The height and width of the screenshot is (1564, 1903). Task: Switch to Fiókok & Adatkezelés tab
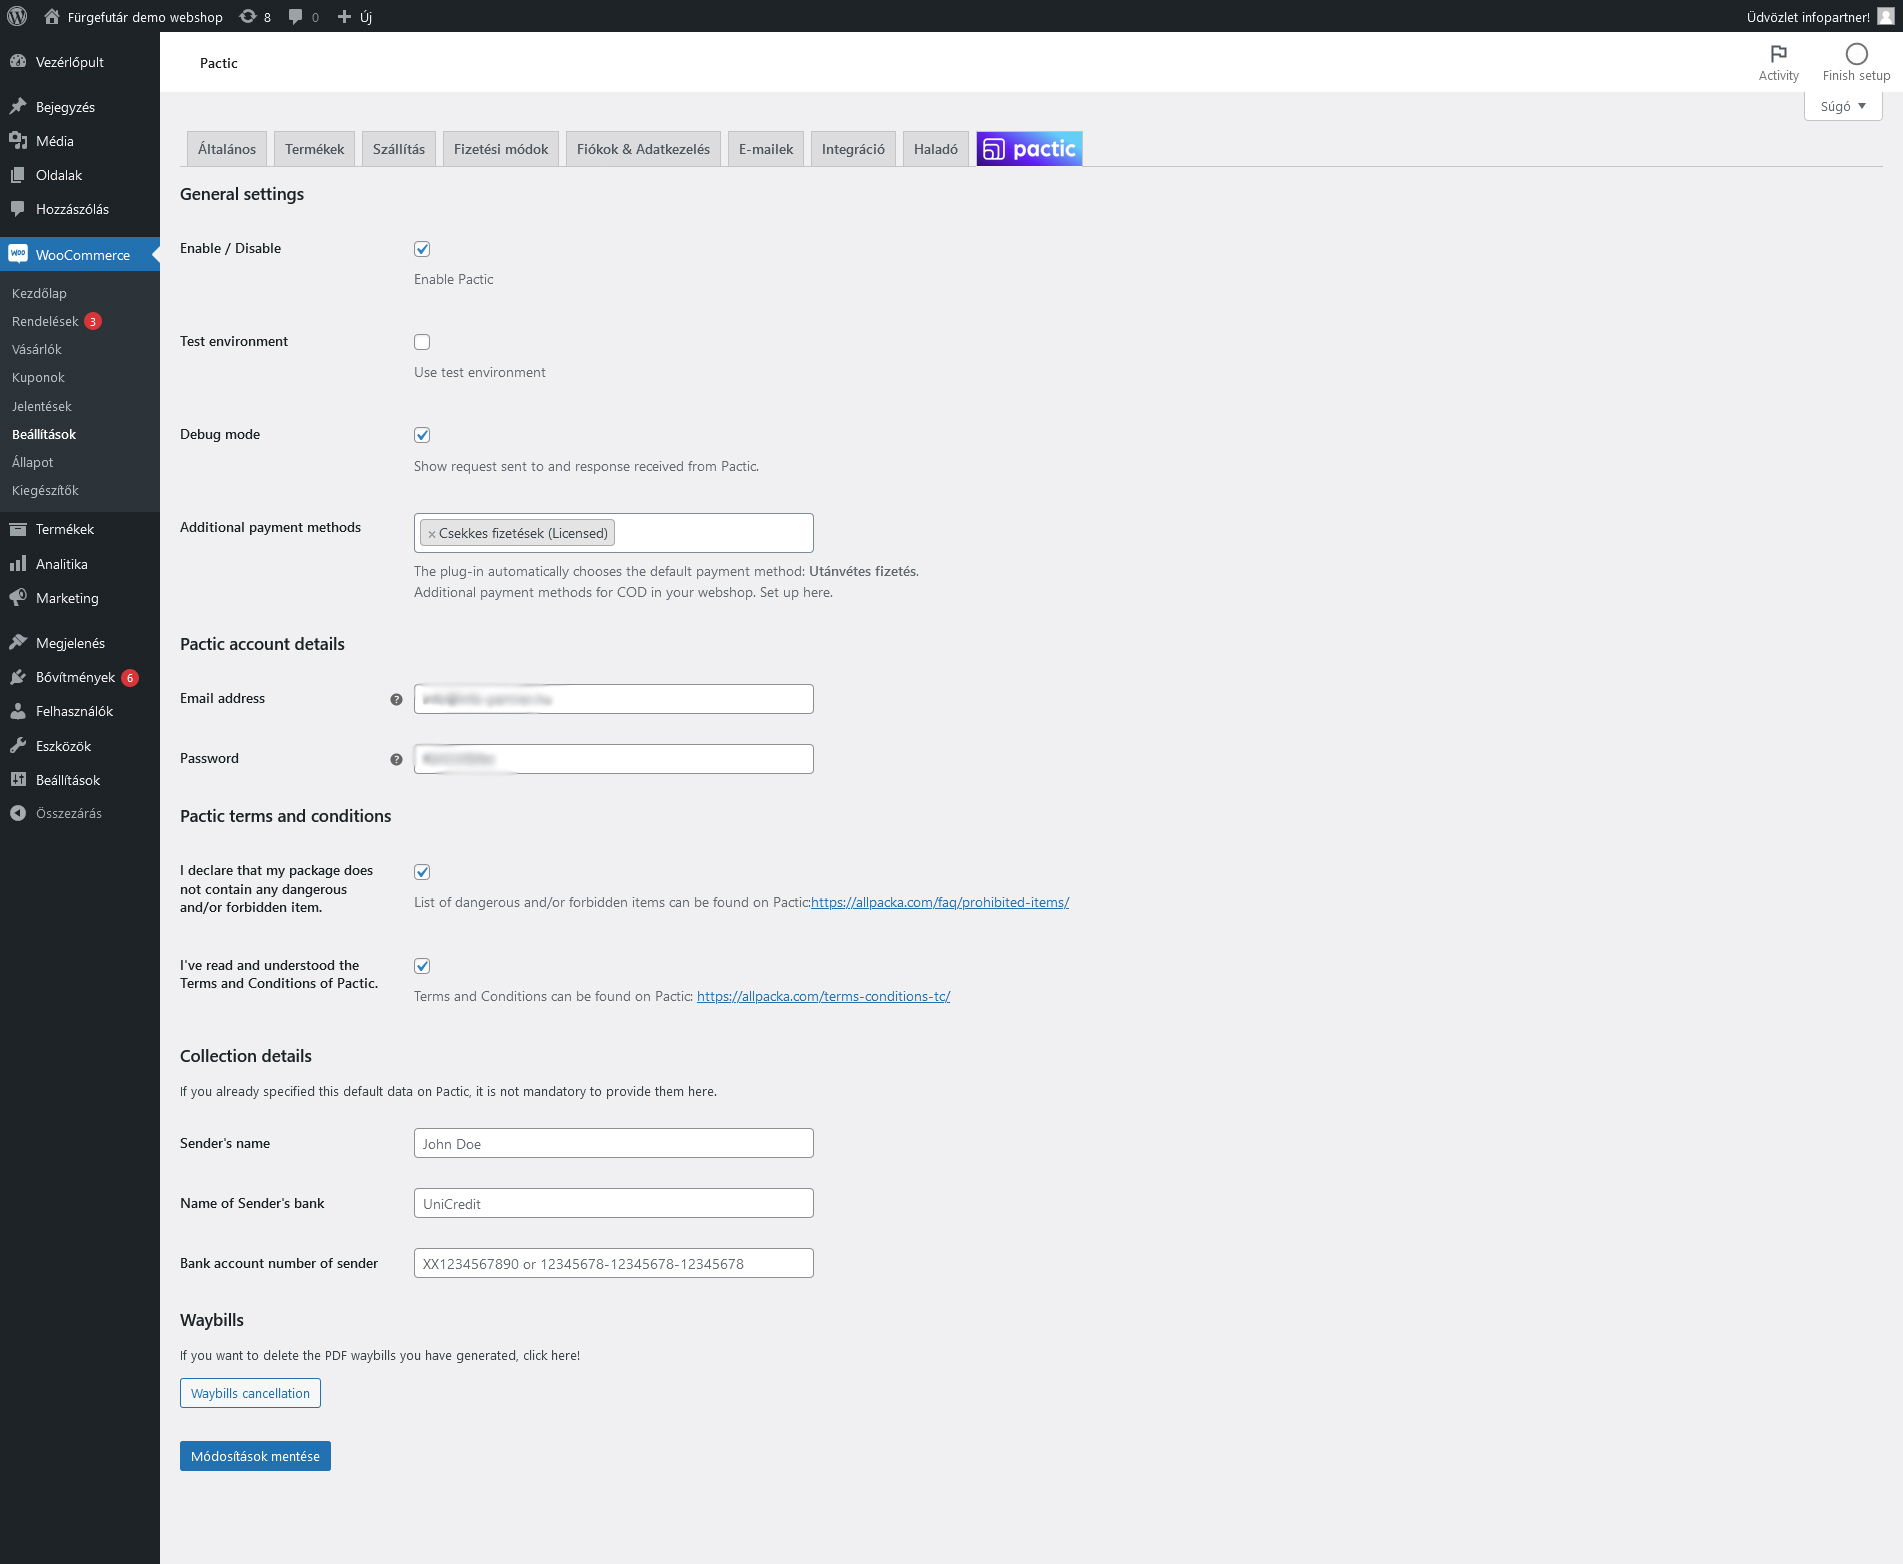[643, 149]
